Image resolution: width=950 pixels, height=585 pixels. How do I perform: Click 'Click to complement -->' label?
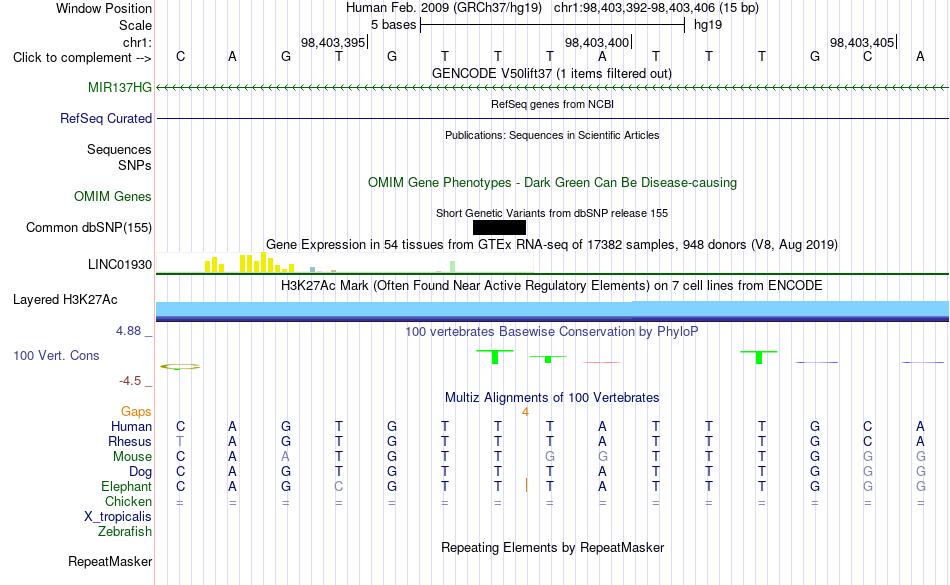(x=82, y=58)
